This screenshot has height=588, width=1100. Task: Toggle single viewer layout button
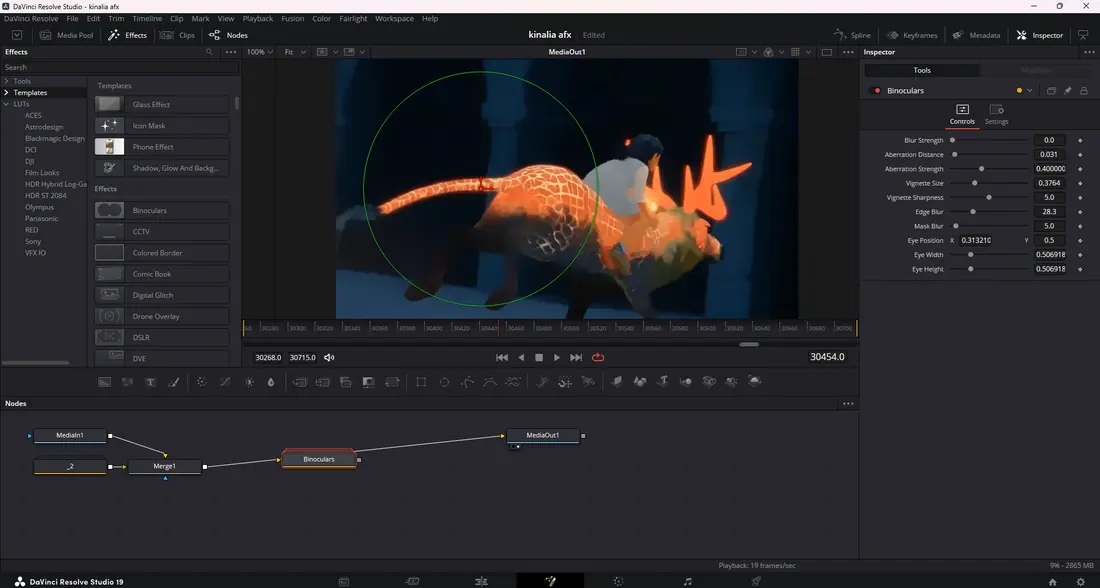pos(827,52)
